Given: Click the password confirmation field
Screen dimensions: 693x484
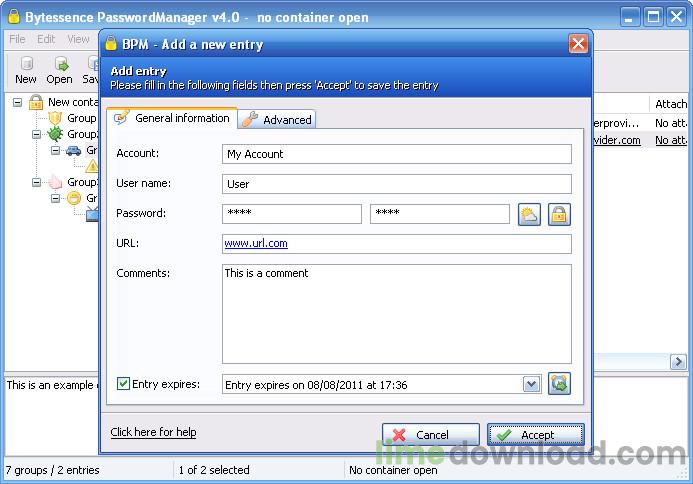Looking at the screenshot, I should tap(440, 213).
